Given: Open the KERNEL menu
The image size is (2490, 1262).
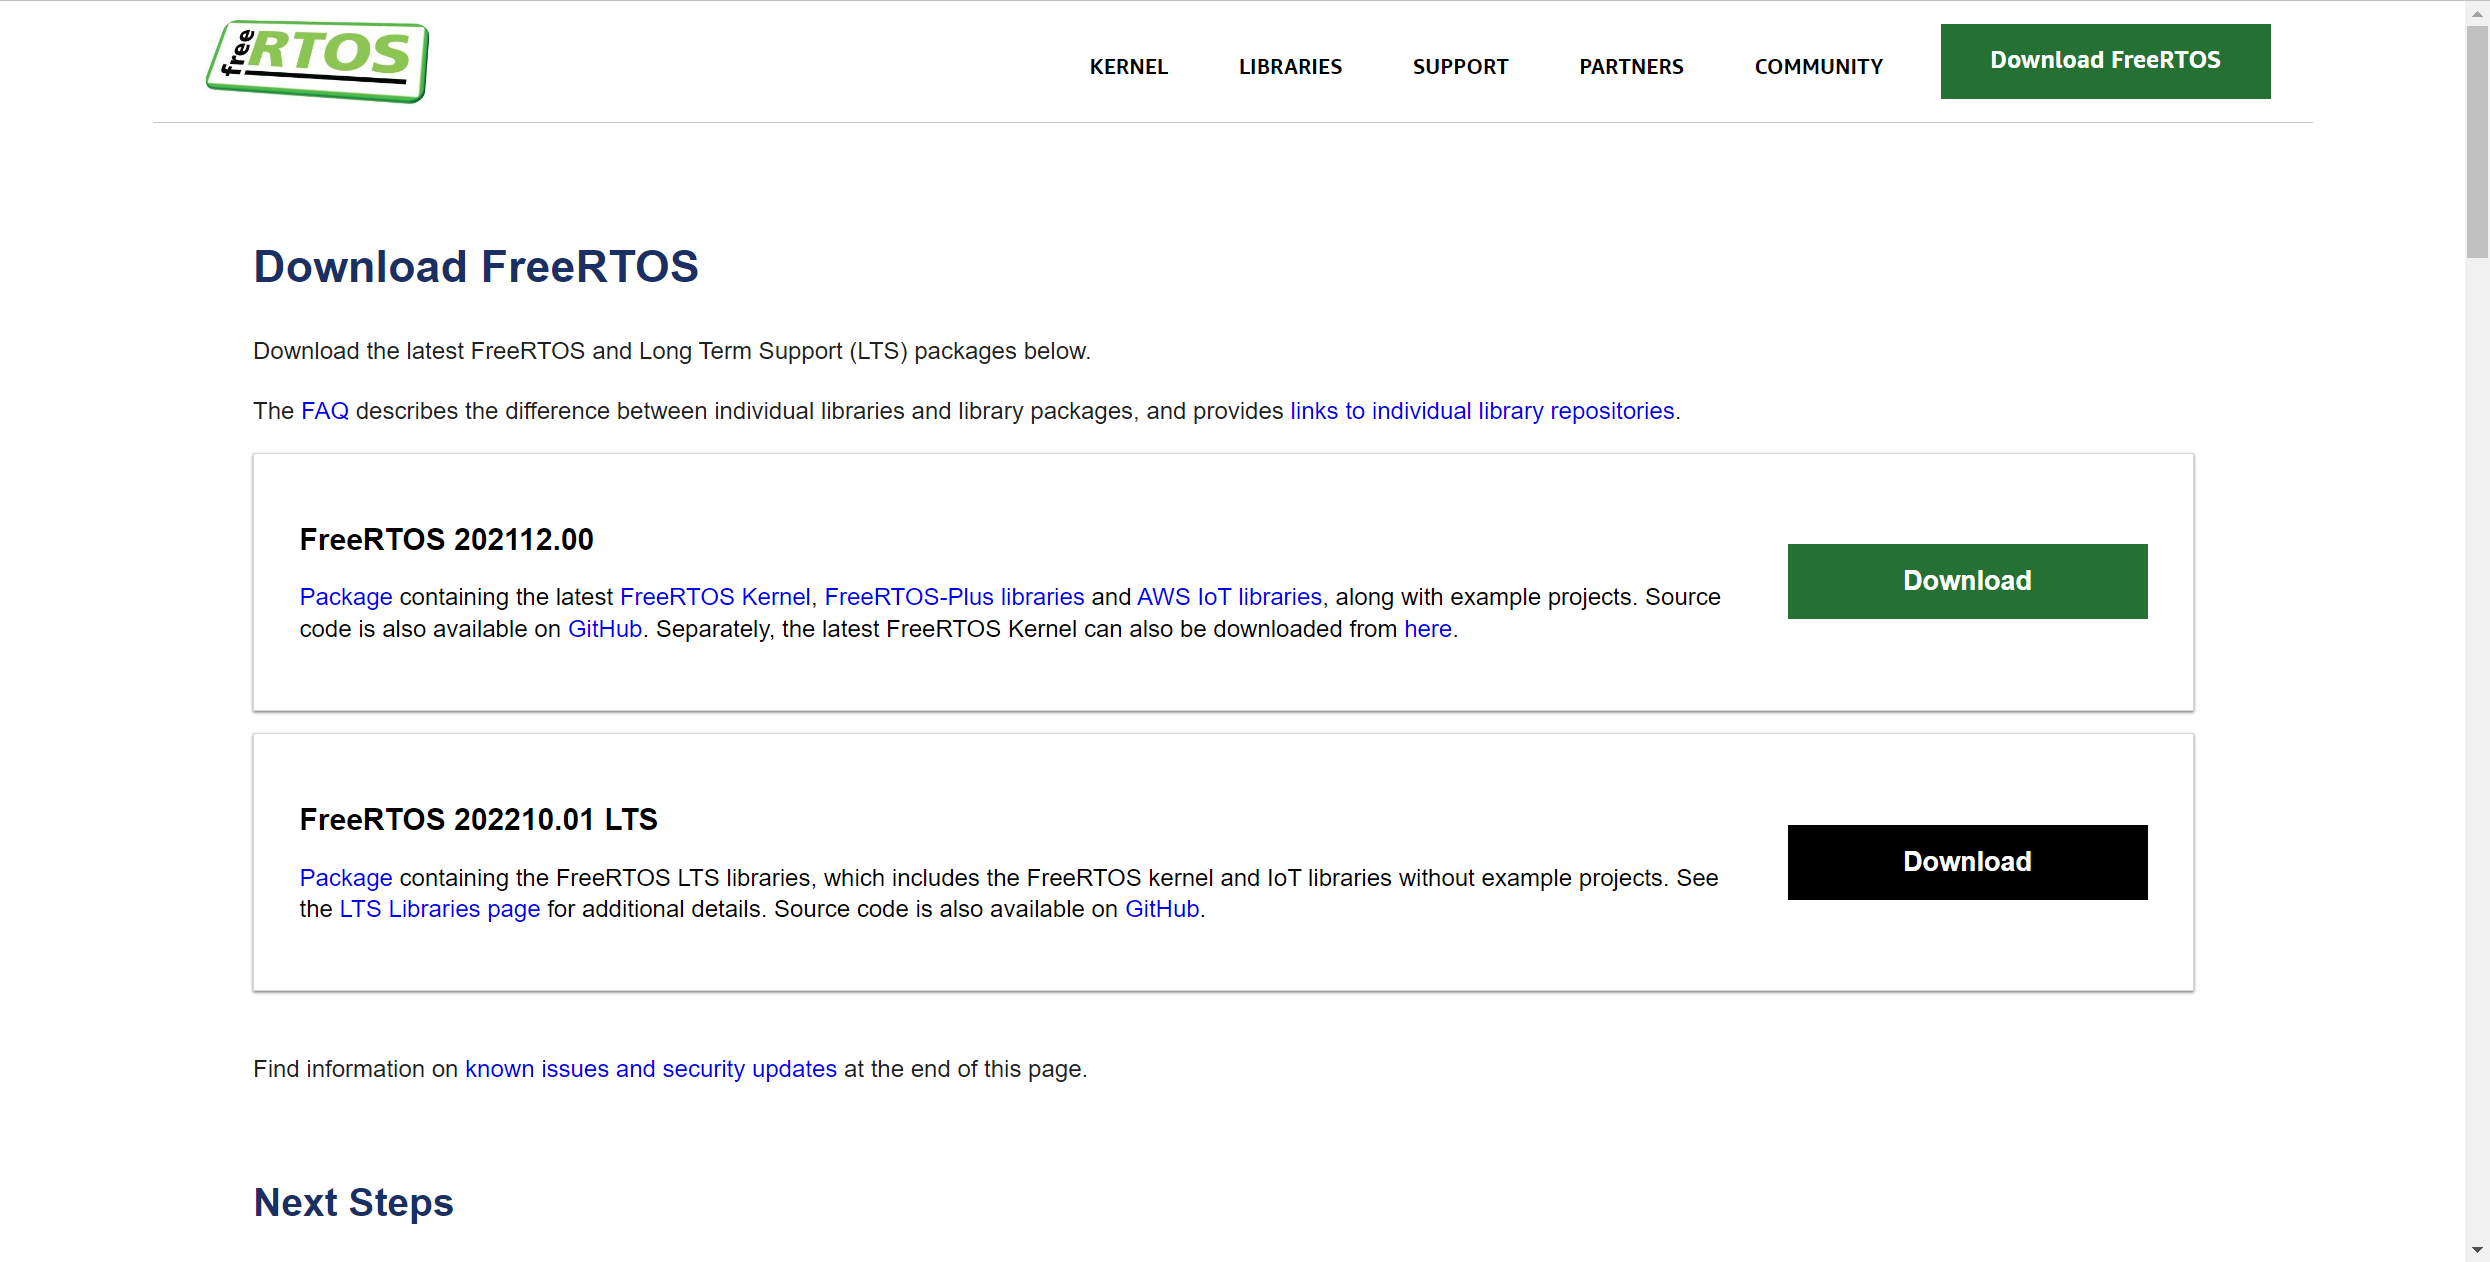Looking at the screenshot, I should click(x=1128, y=67).
